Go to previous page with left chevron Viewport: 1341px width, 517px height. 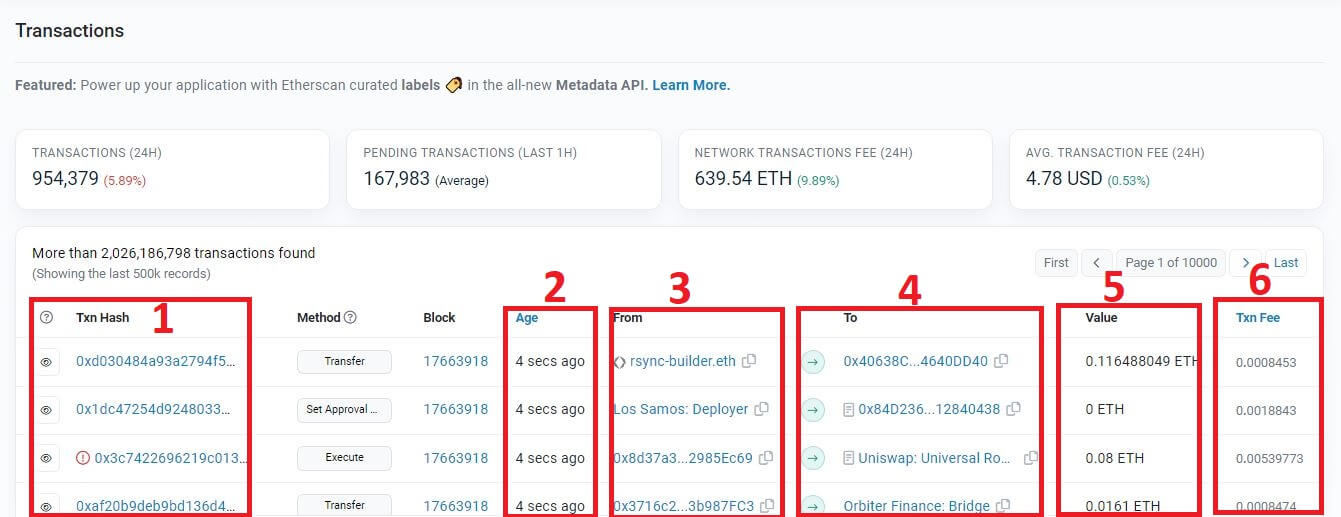tap(1096, 263)
